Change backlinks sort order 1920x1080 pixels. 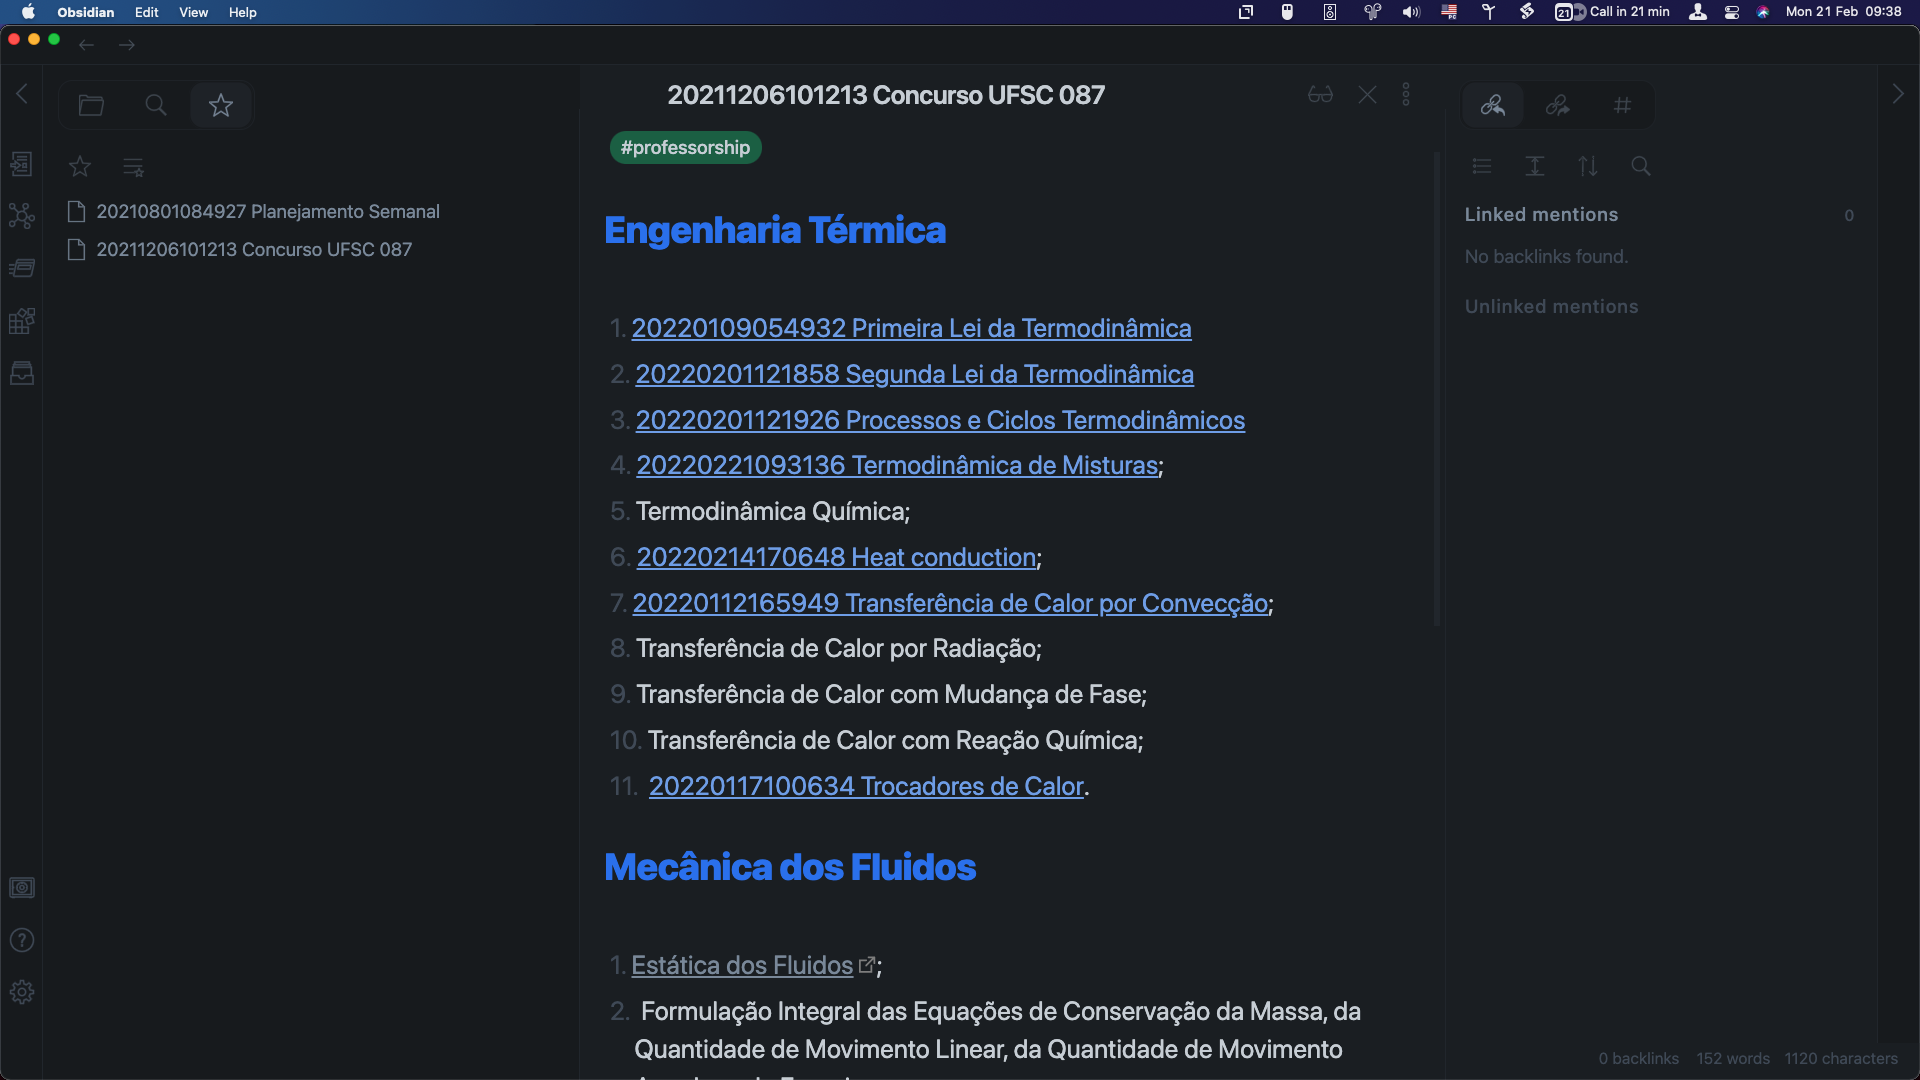click(1588, 166)
